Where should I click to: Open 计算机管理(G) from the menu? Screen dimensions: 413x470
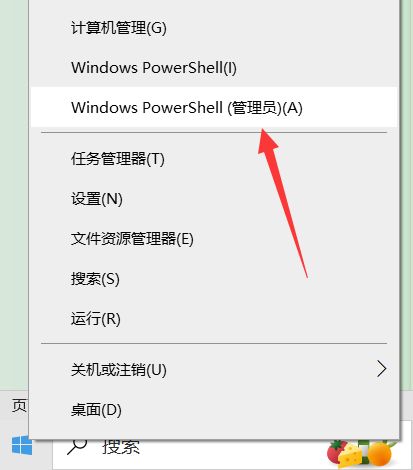[215, 28]
